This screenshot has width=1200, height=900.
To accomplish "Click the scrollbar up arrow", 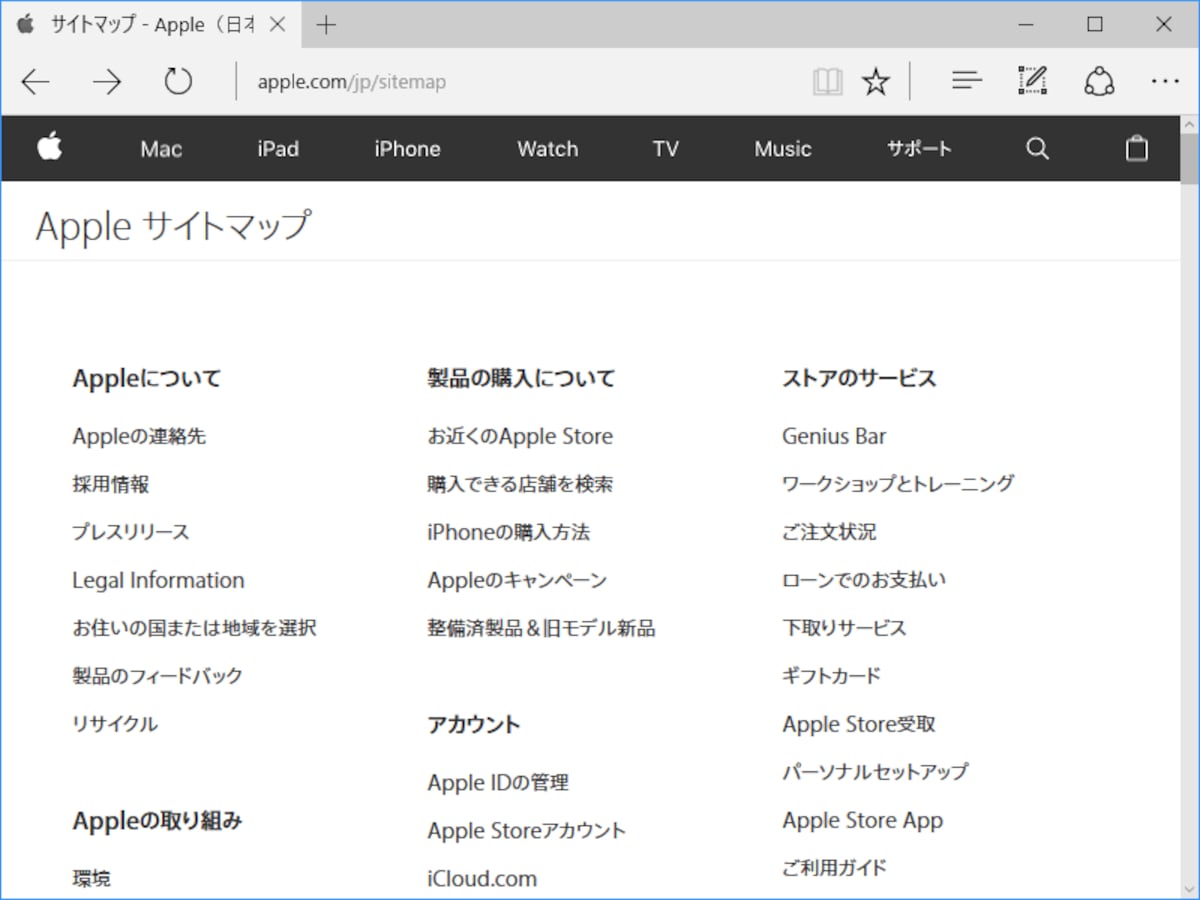I will (1189, 123).
